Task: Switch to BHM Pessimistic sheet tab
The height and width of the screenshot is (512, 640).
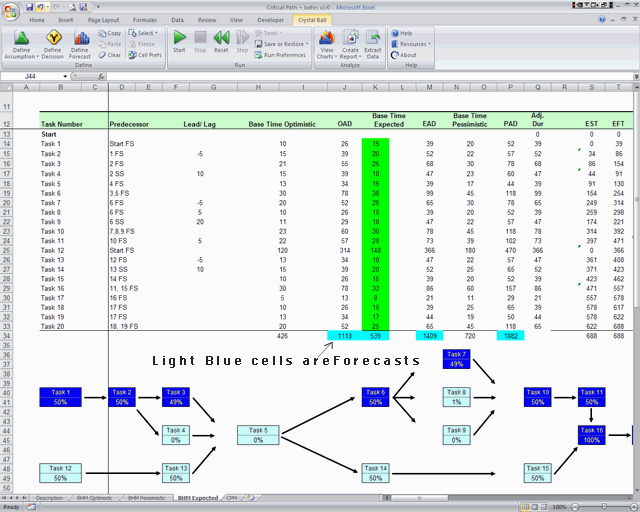Action: pos(147,498)
